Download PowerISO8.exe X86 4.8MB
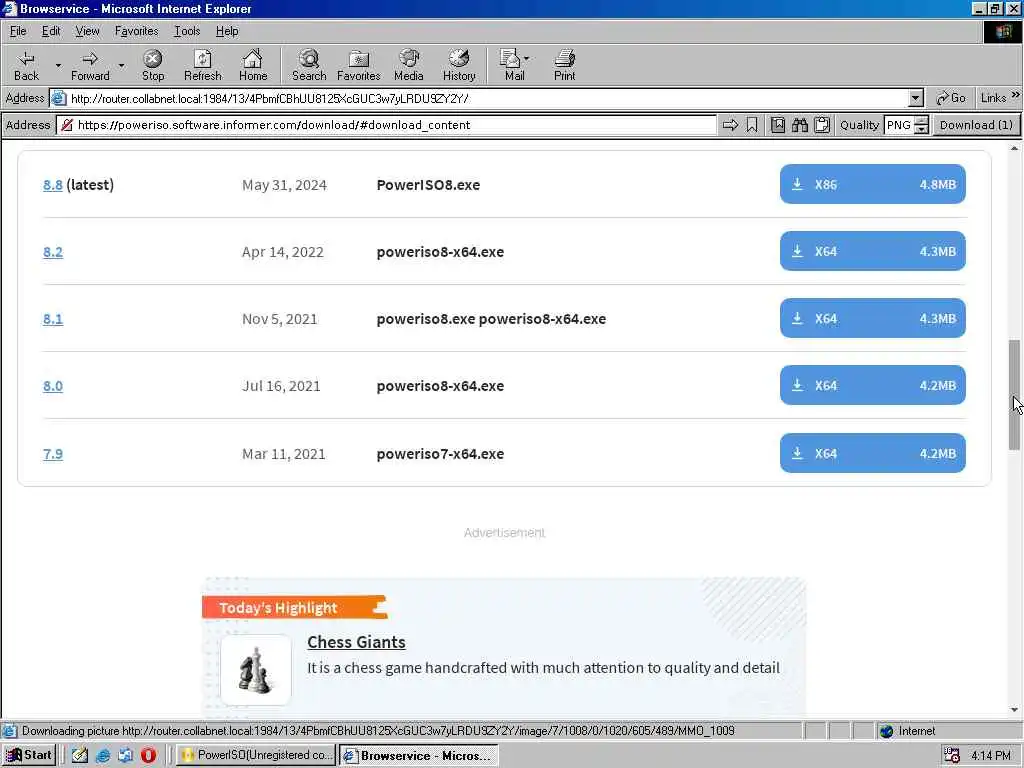The image size is (1024, 768). tap(872, 184)
